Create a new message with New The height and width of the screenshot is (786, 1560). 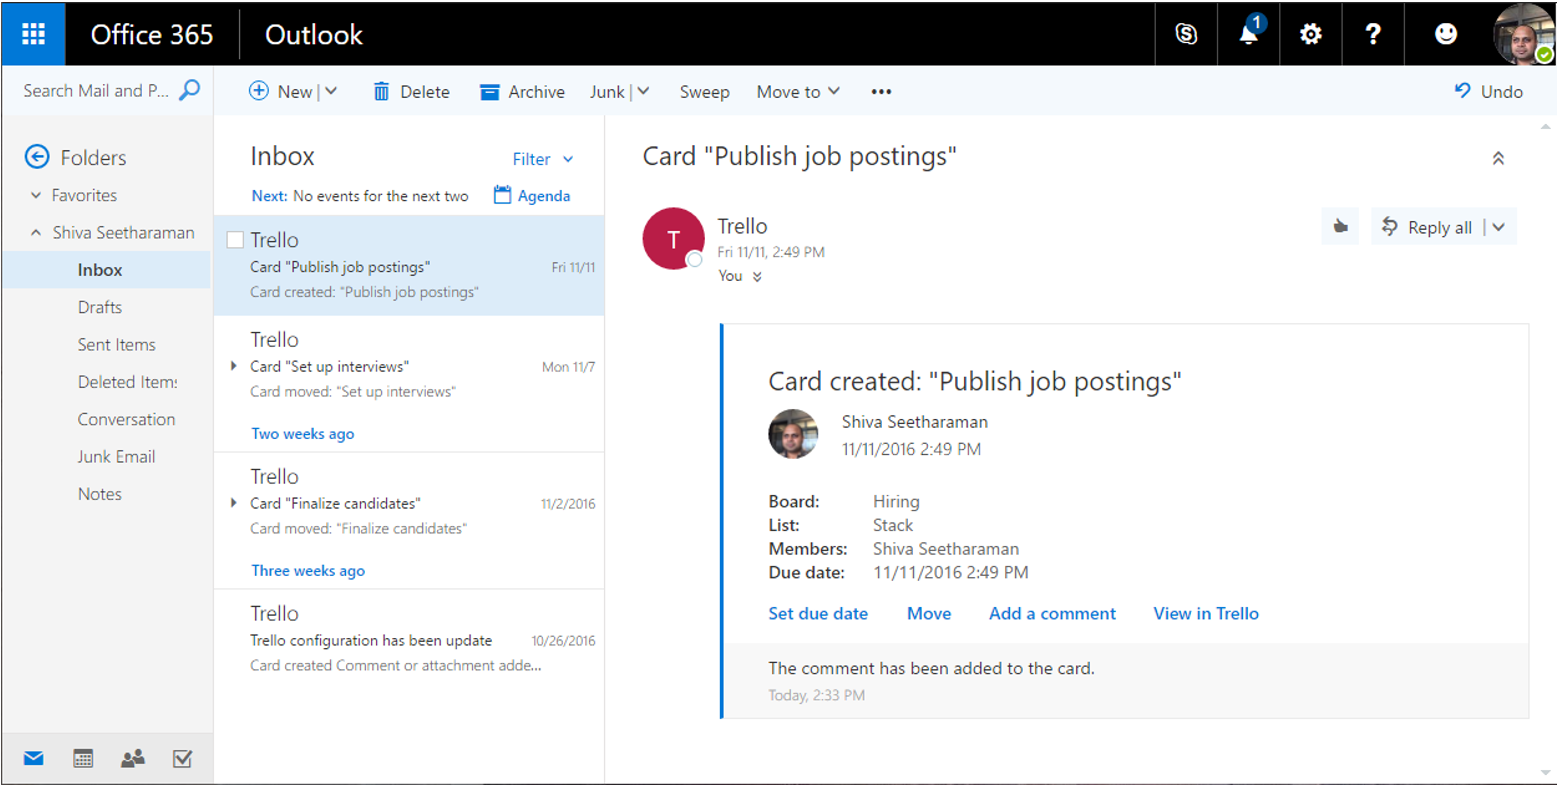click(281, 91)
